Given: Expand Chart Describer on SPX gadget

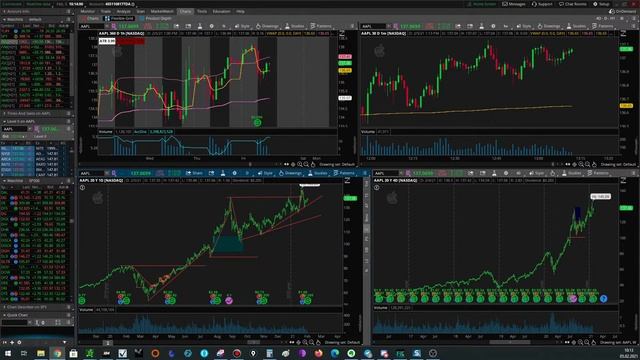Looking at the screenshot, I should 4,307.
